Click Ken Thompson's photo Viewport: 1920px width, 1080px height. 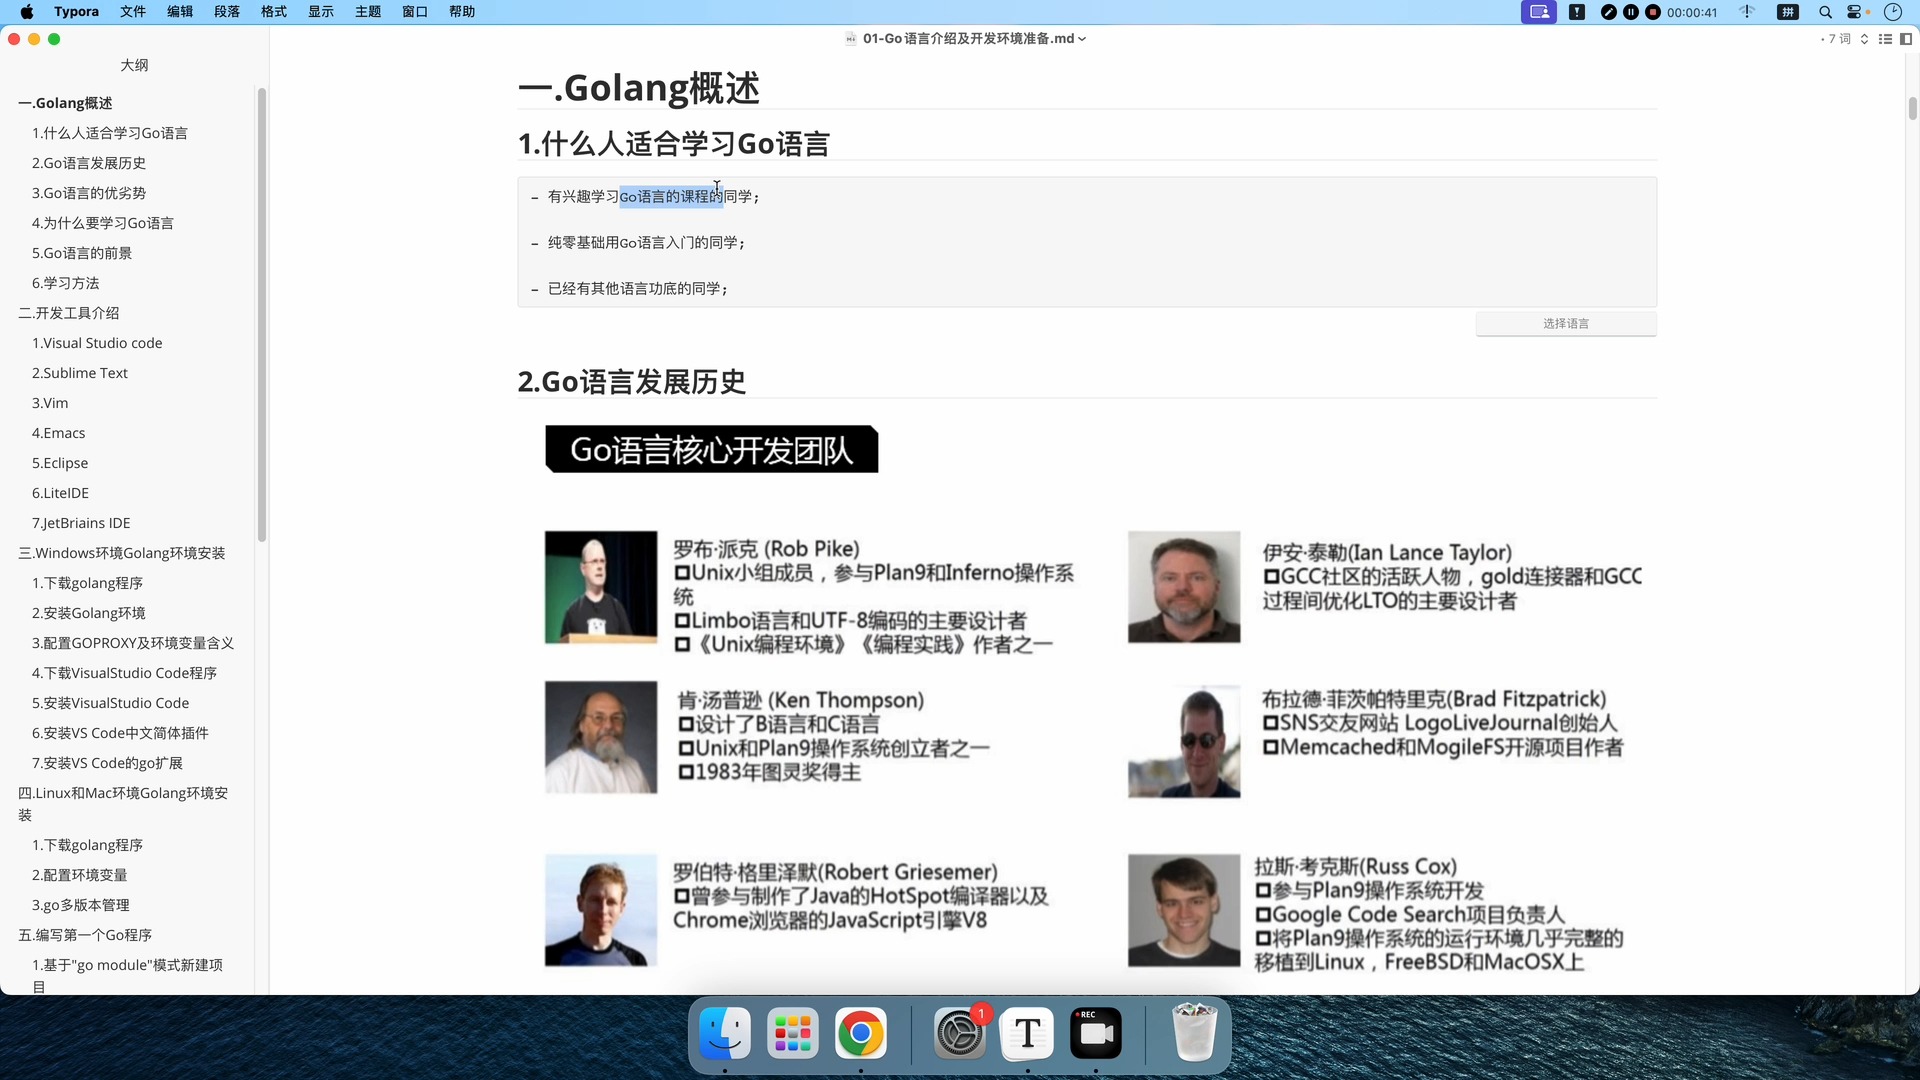tap(601, 738)
